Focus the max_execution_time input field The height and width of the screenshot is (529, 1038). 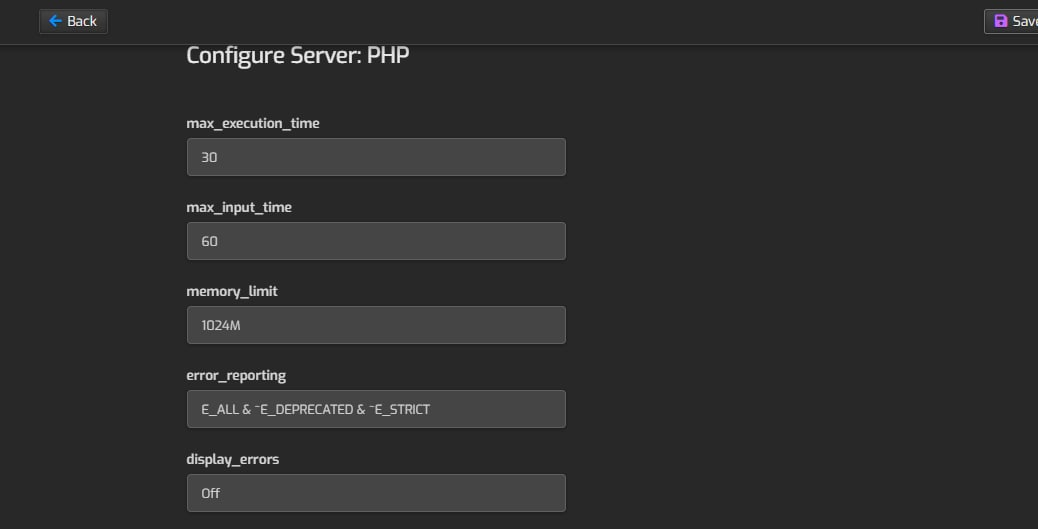pyautogui.click(x=376, y=157)
